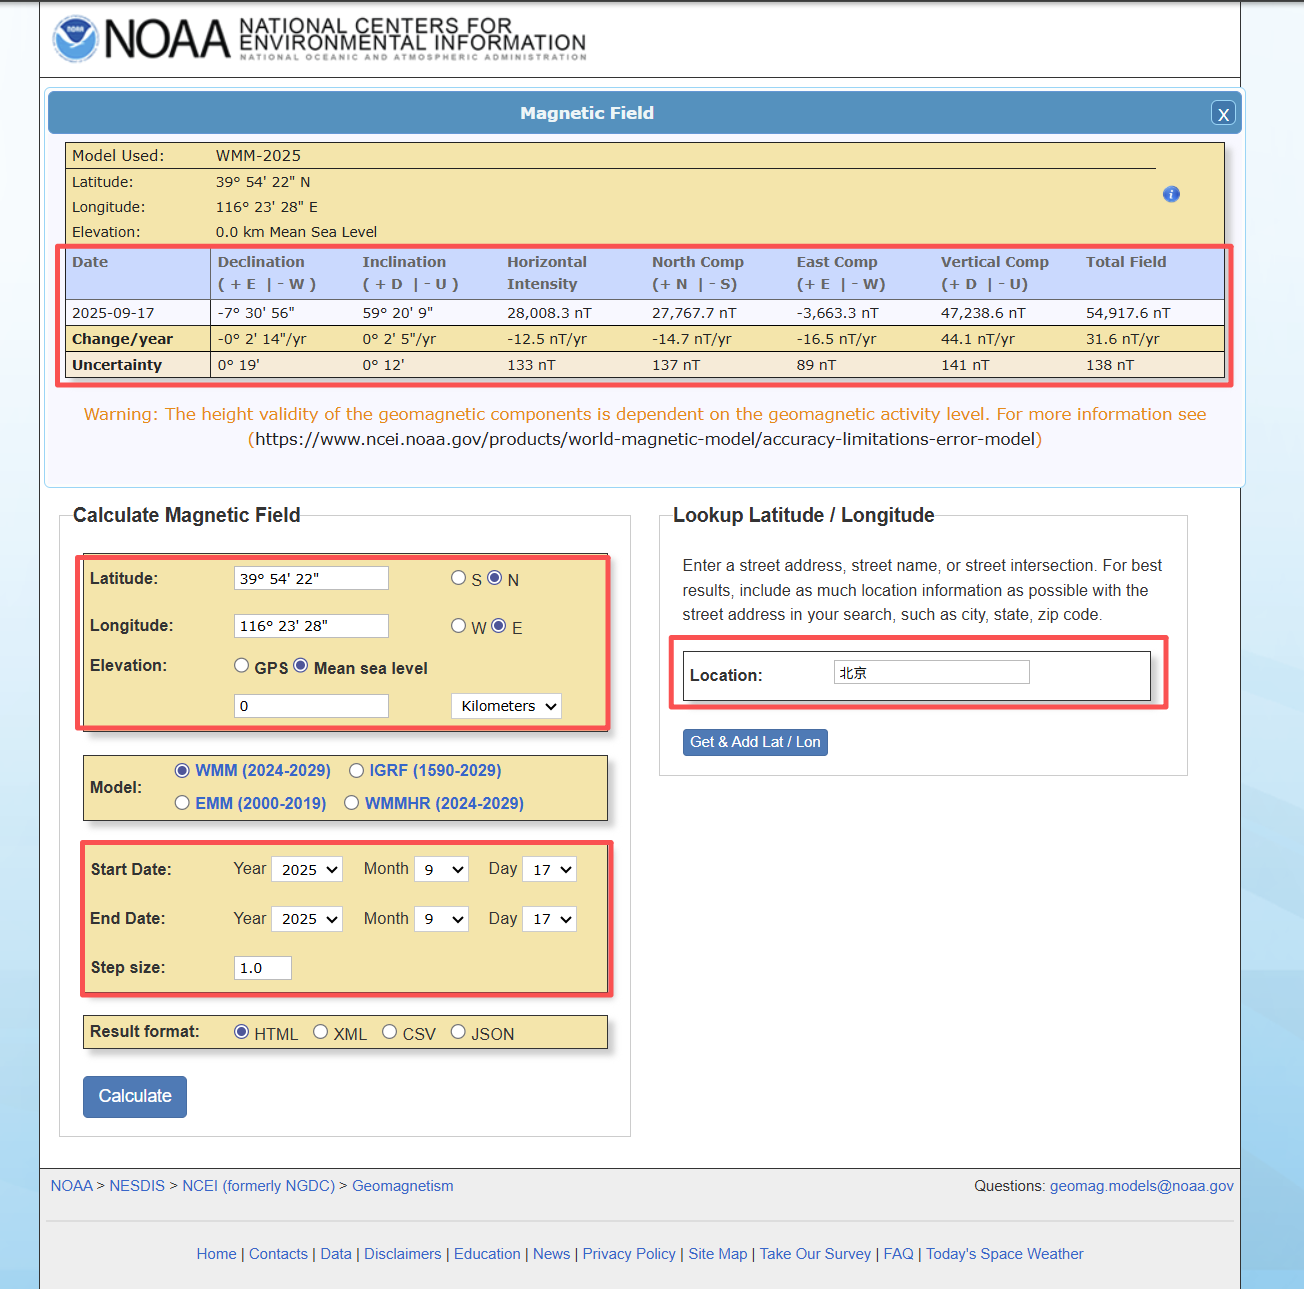Open the Start Date day dropdown
Screen dimensions: 1304x1289
(551, 870)
